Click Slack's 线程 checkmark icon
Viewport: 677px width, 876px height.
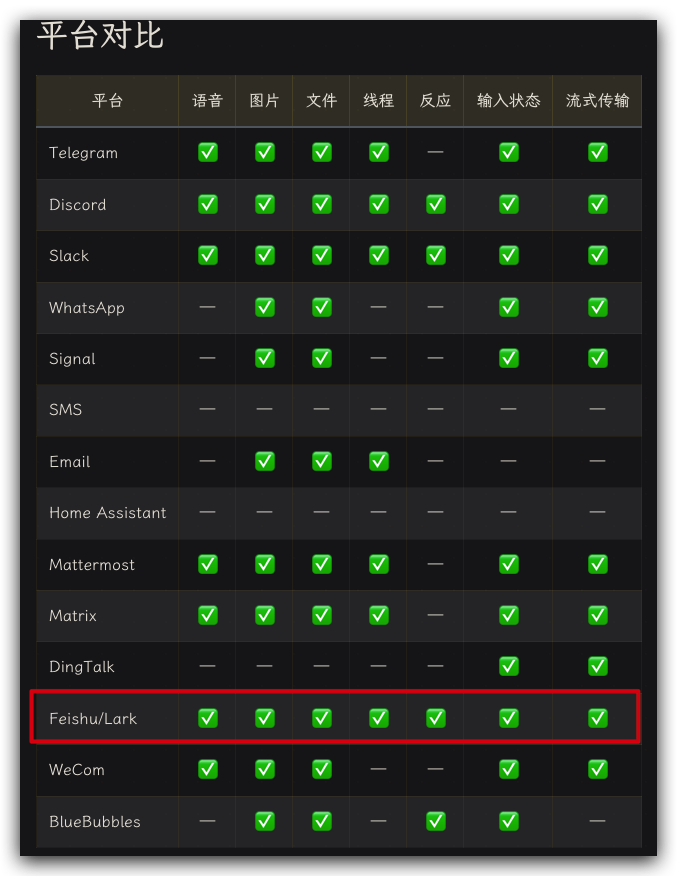378,255
